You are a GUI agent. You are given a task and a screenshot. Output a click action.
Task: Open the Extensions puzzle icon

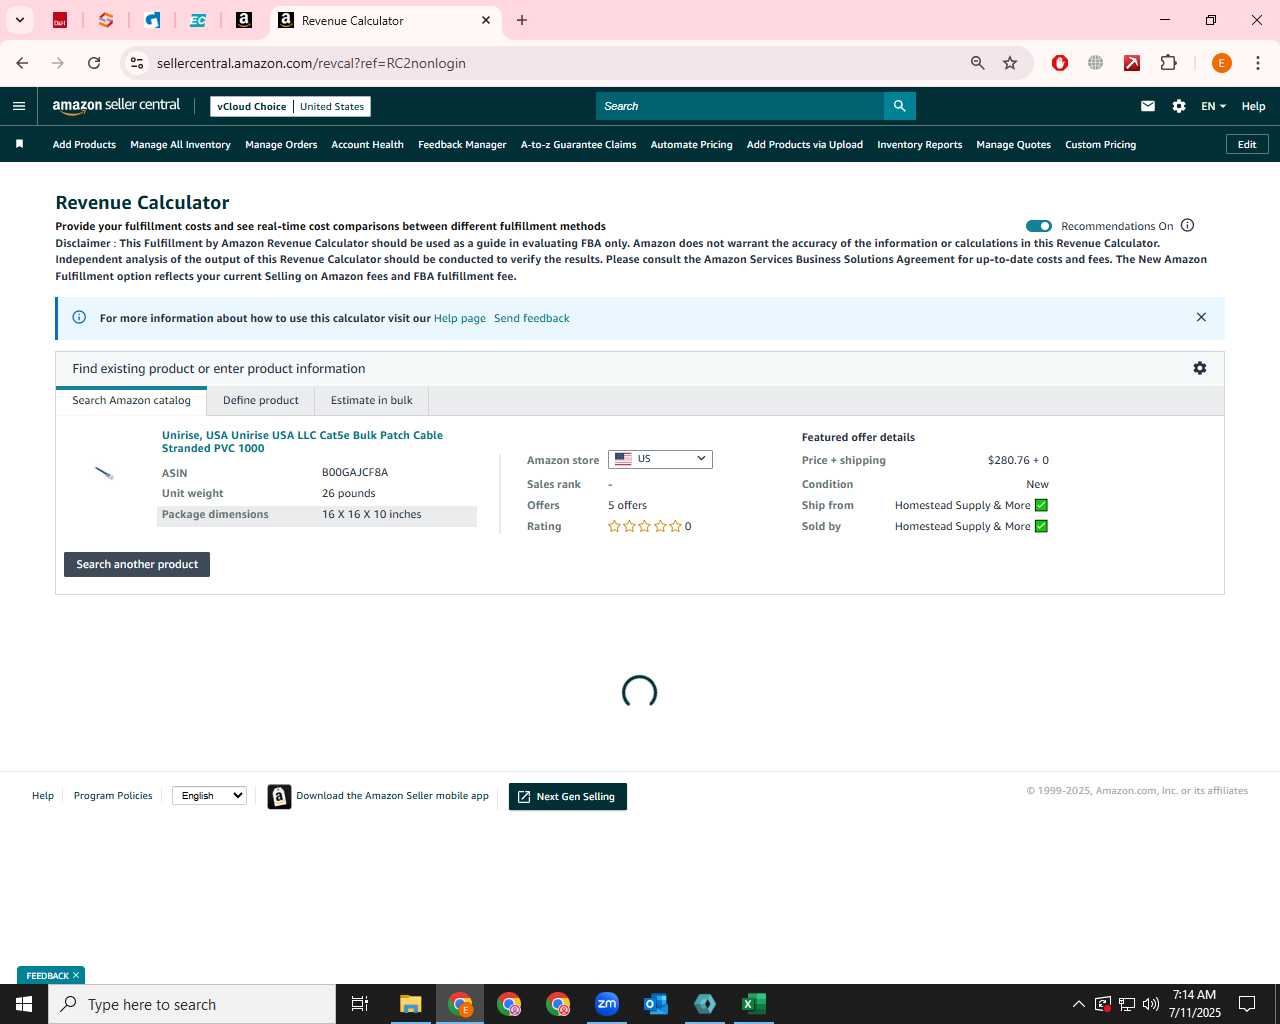pyautogui.click(x=1168, y=63)
